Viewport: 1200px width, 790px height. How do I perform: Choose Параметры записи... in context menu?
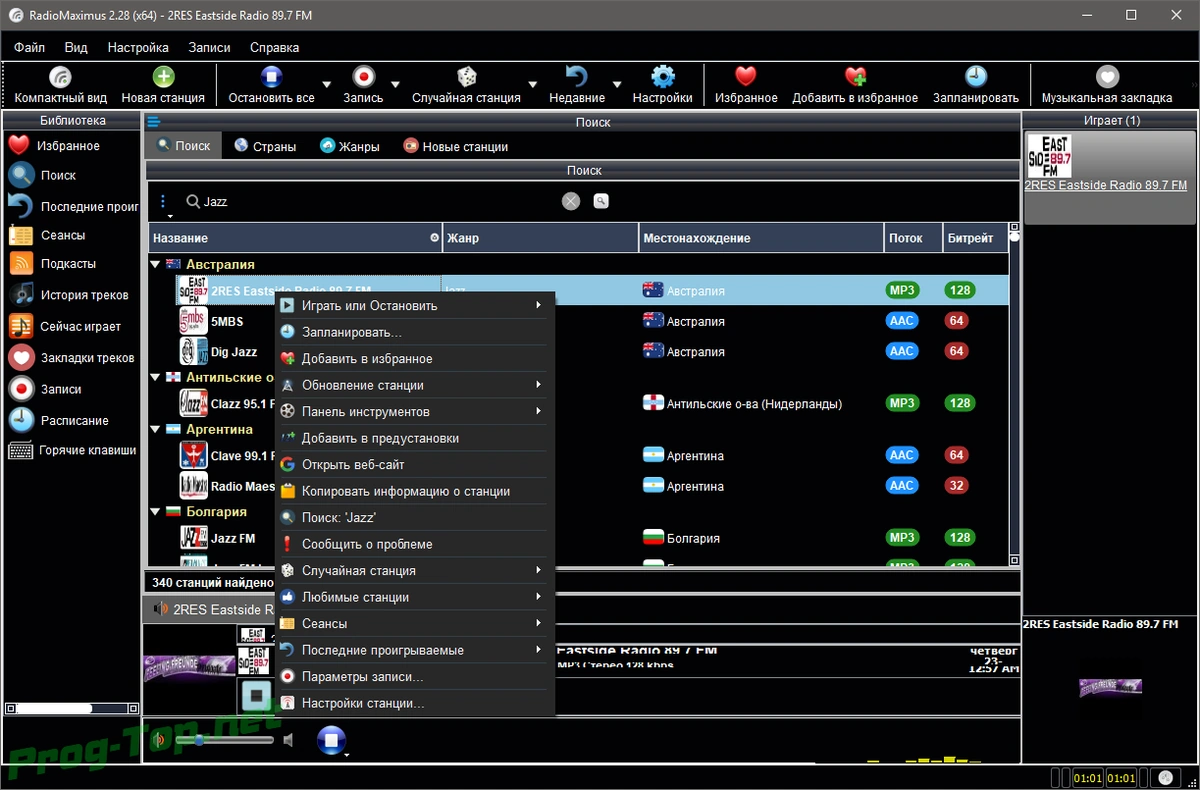[x=413, y=677]
